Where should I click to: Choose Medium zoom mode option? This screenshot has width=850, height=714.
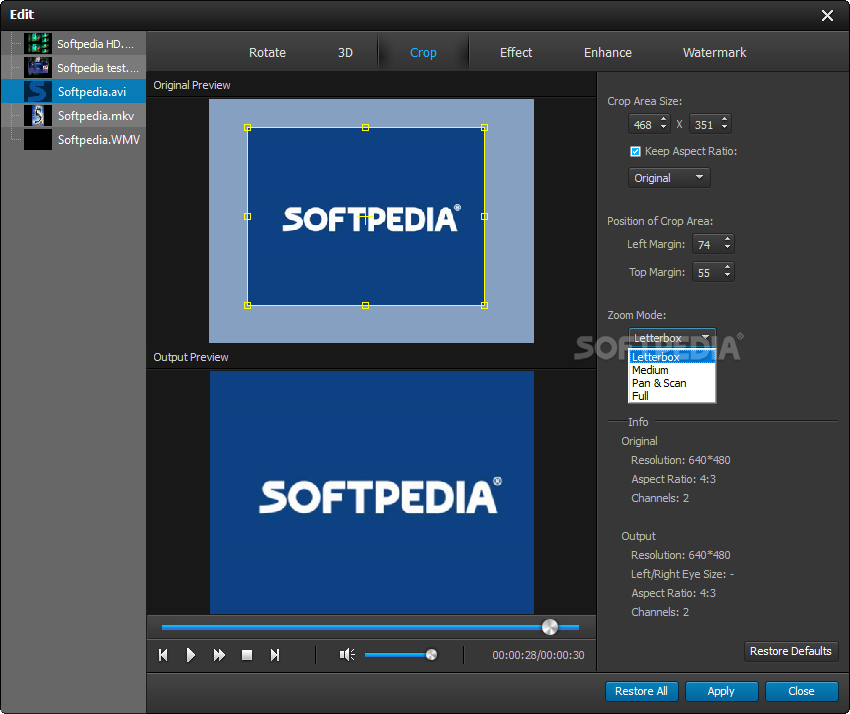pos(672,370)
